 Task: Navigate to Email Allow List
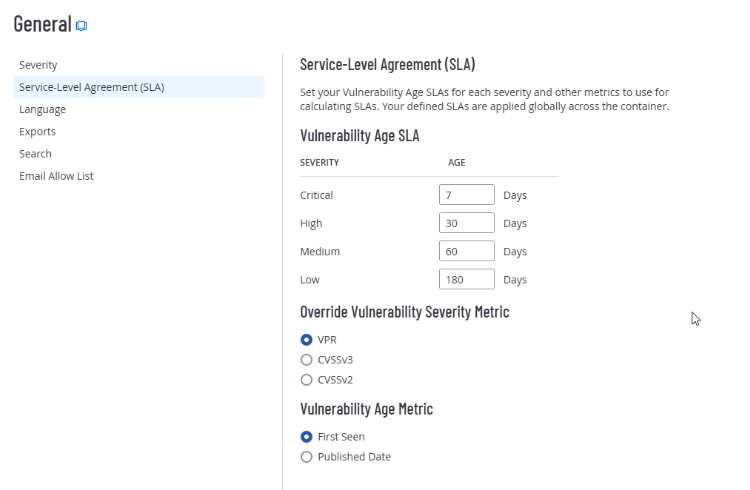click(56, 176)
